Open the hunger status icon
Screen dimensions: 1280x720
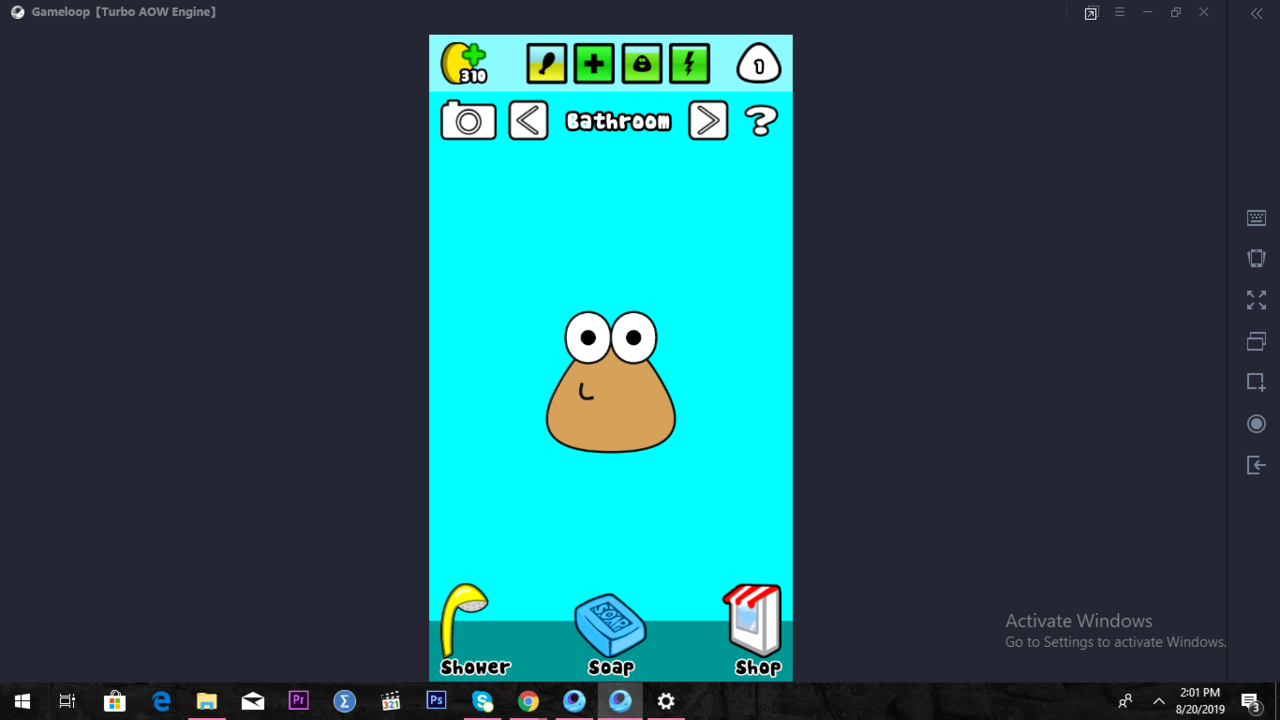pos(546,64)
